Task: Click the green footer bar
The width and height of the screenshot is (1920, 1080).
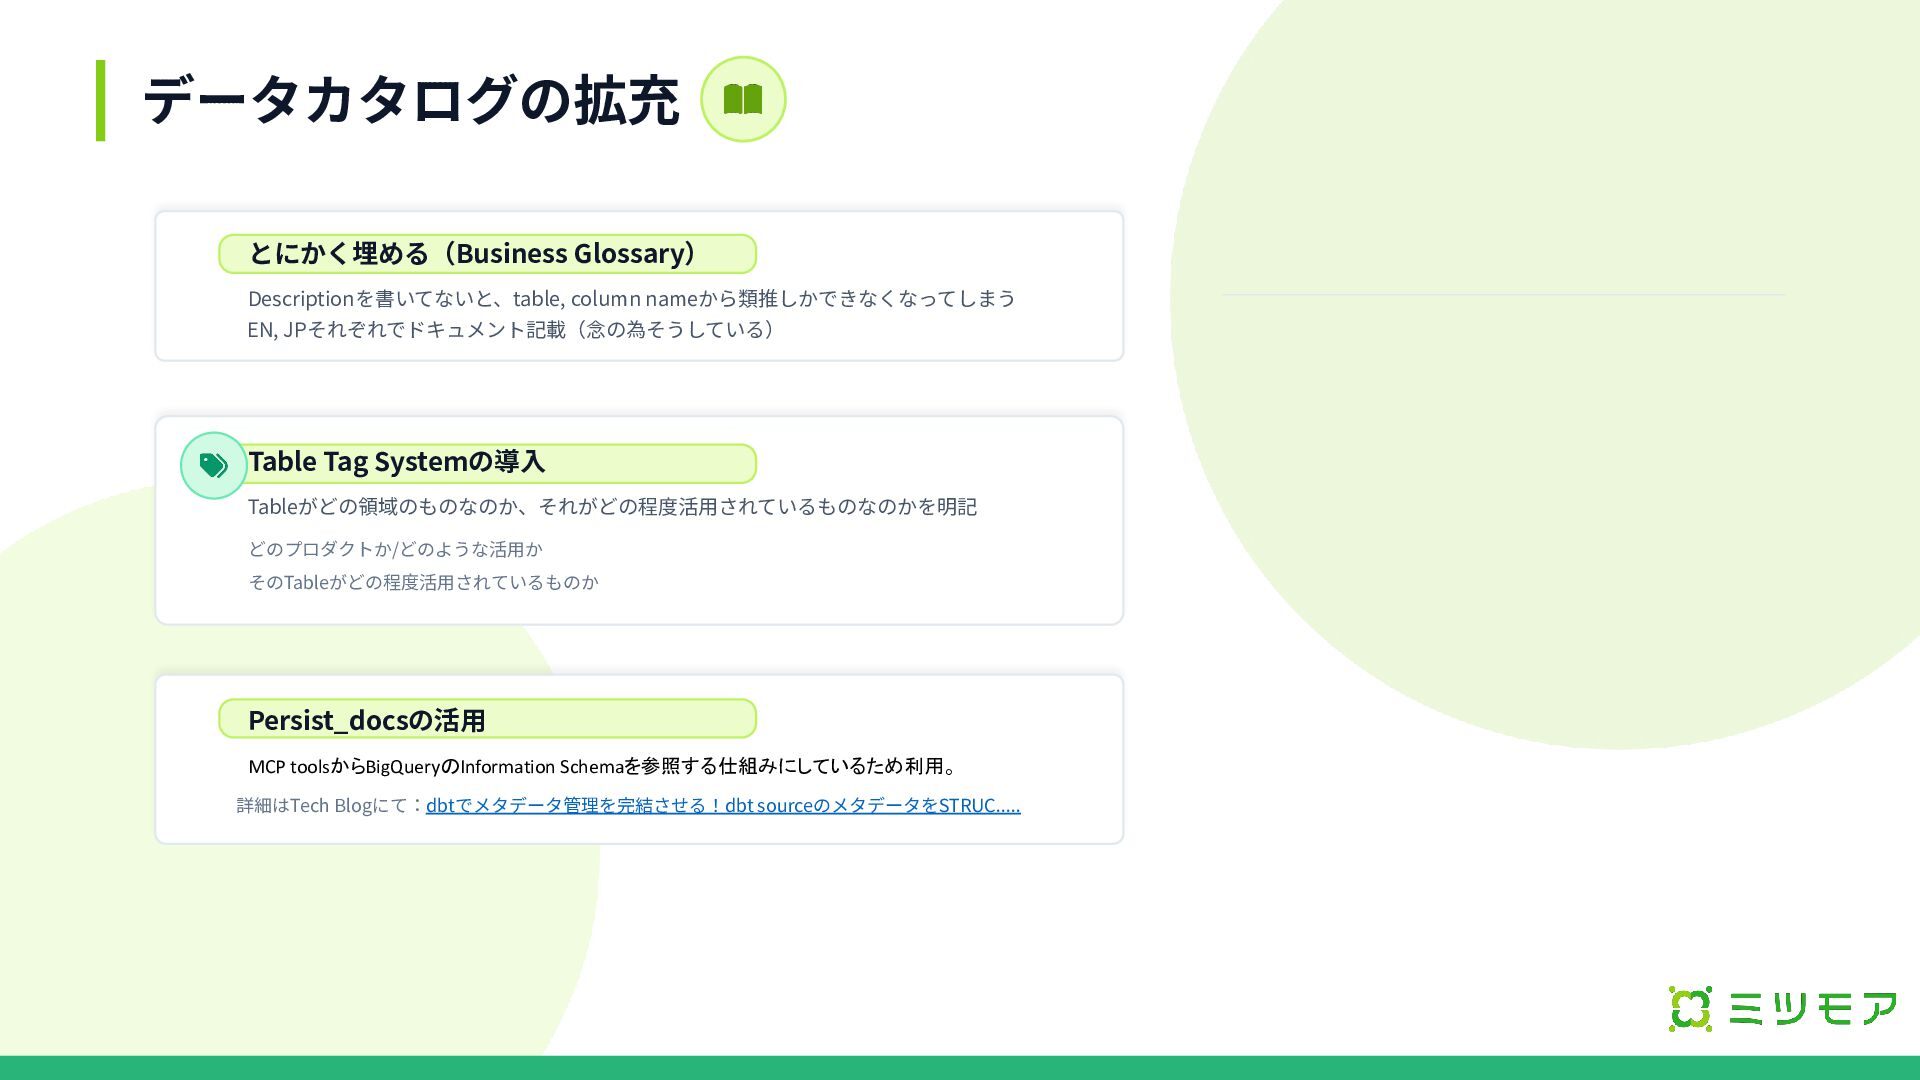Action: (x=960, y=1067)
